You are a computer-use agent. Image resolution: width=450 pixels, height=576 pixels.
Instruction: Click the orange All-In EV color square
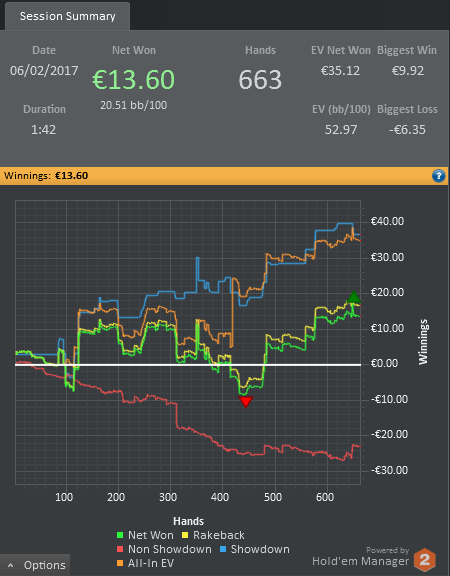(120, 563)
